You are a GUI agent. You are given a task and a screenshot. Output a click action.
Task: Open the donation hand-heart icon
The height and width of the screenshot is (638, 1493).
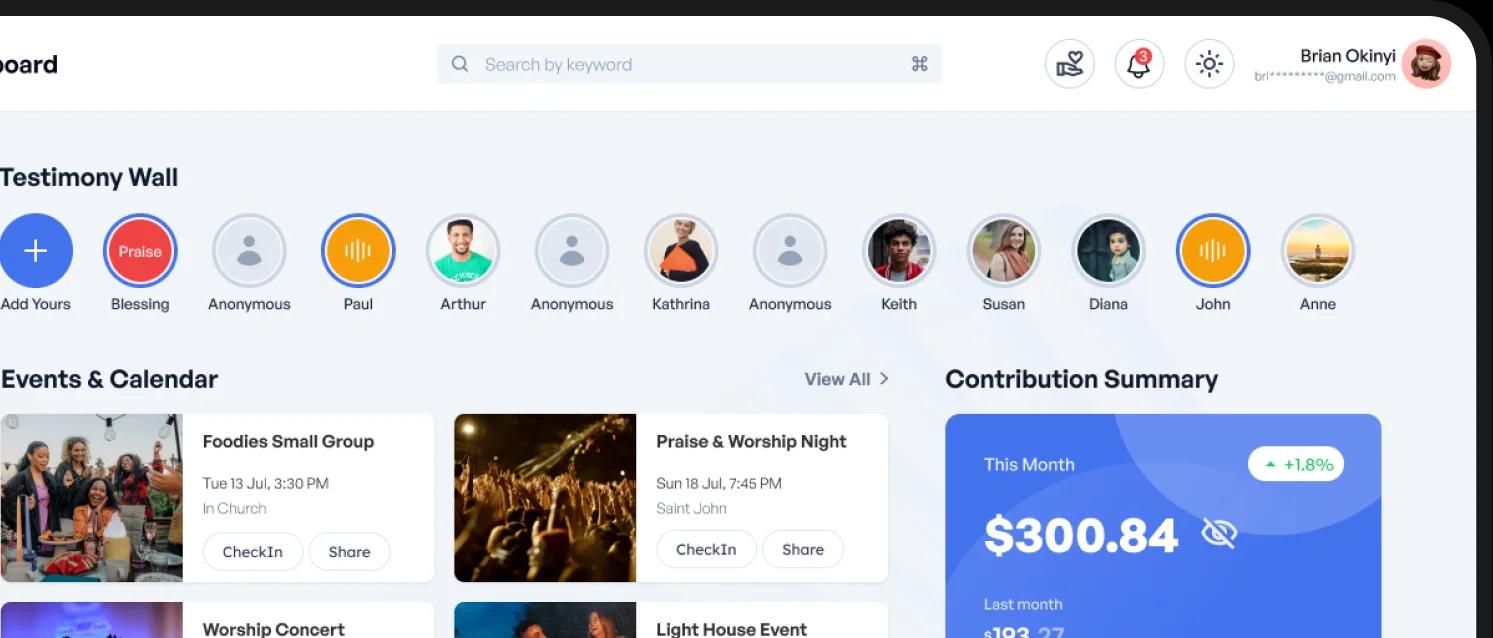click(1070, 64)
